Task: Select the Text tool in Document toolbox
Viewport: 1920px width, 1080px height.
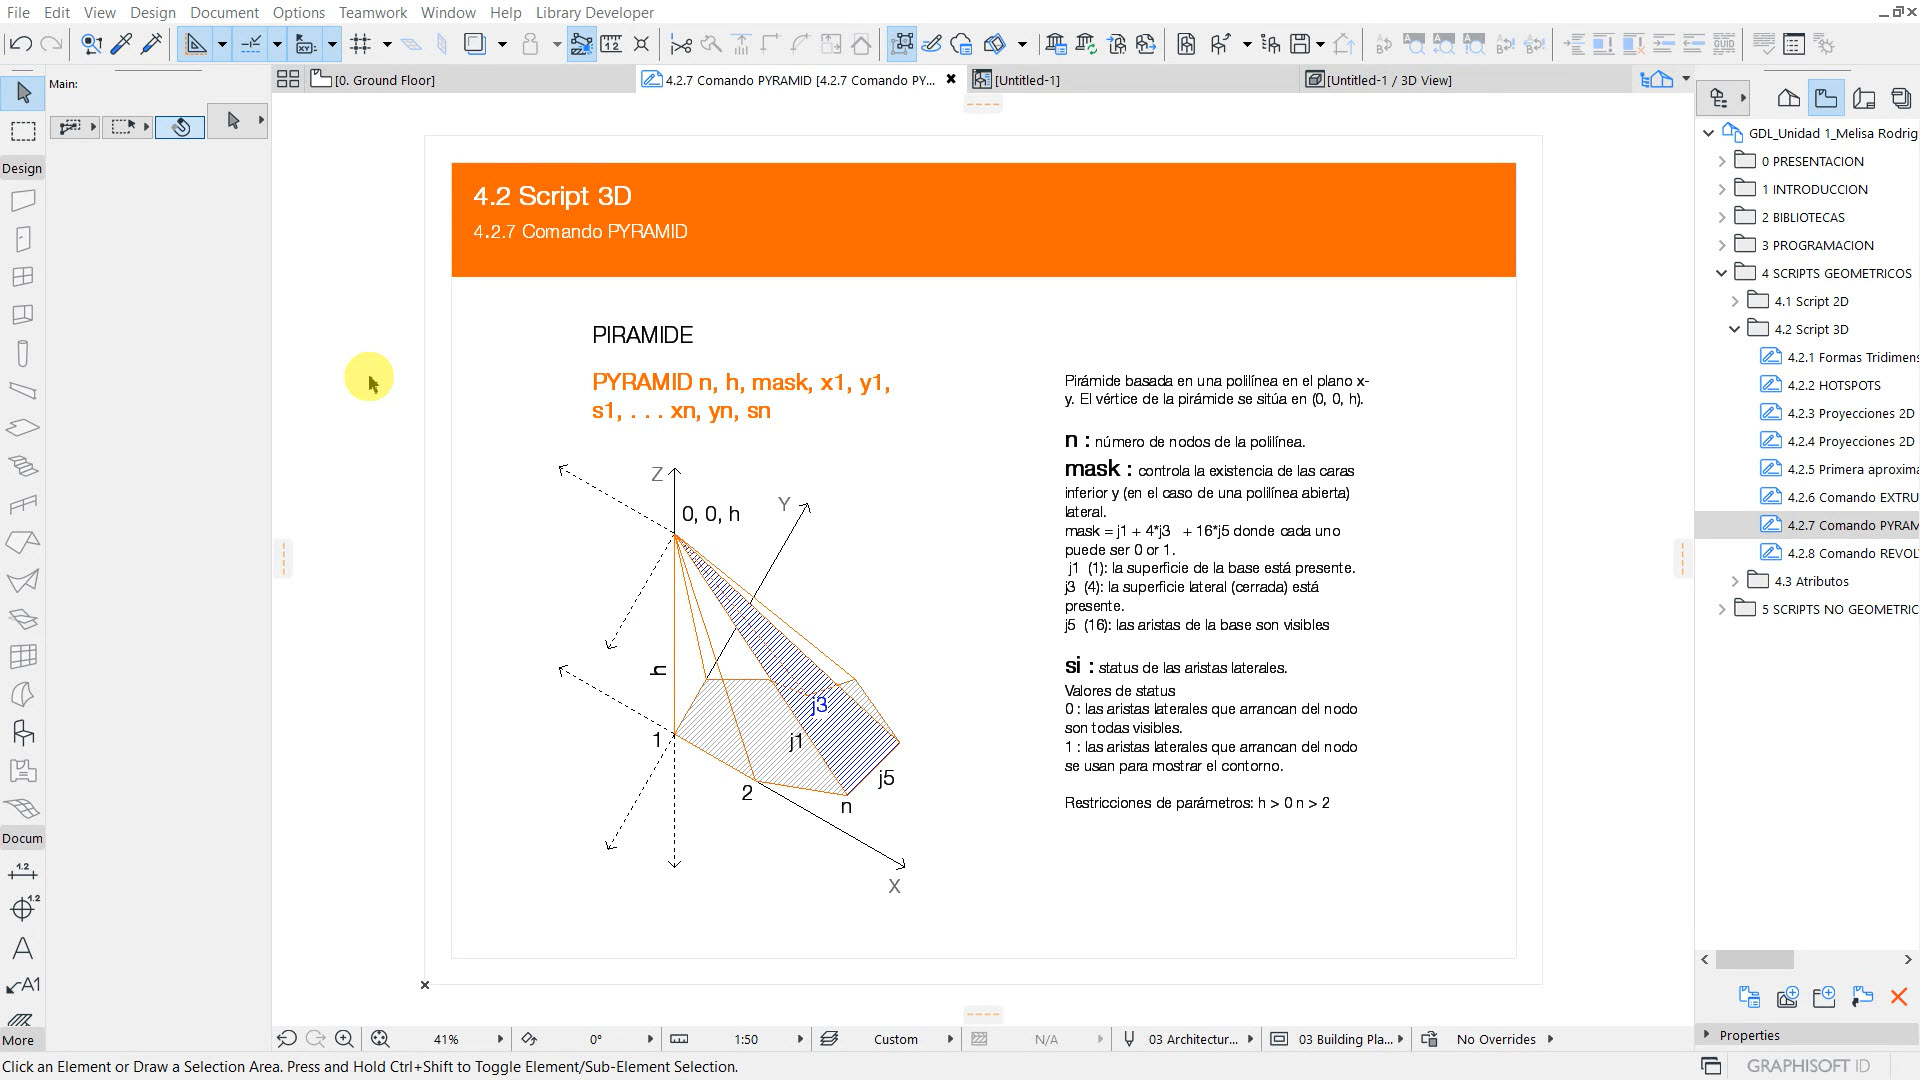Action: coord(22,948)
